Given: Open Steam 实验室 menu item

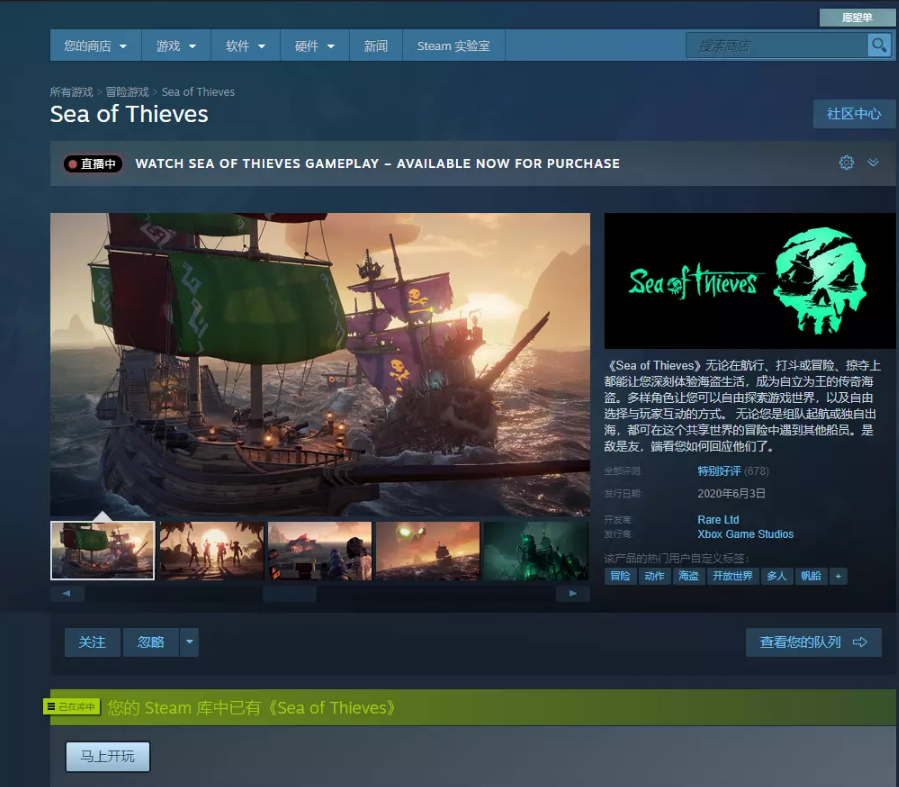Looking at the screenshot, I should [454, 46].
